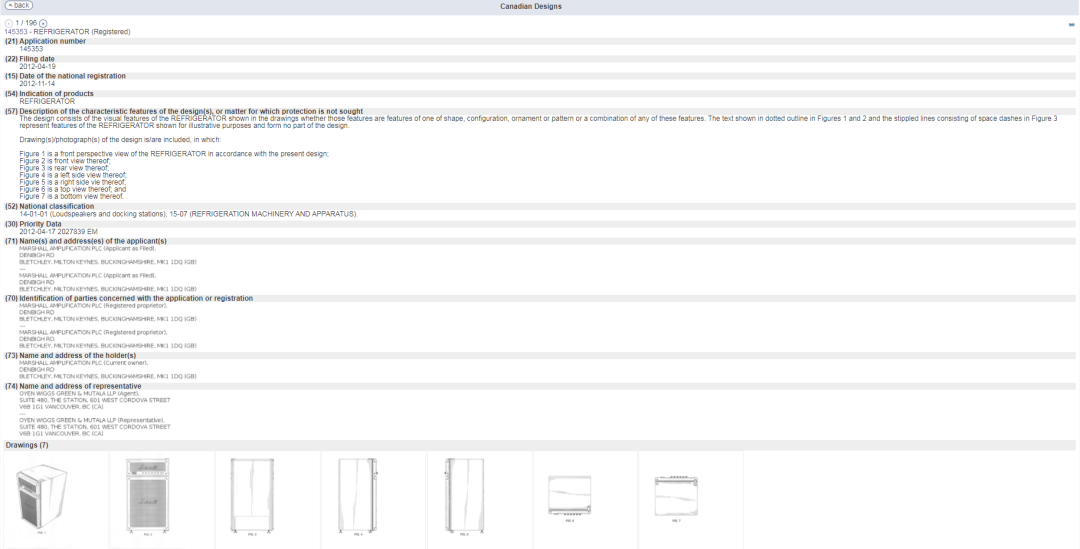Open the 145353 application number link
The width and height of the screenshot is (1080, 549).
pos(16,32)
